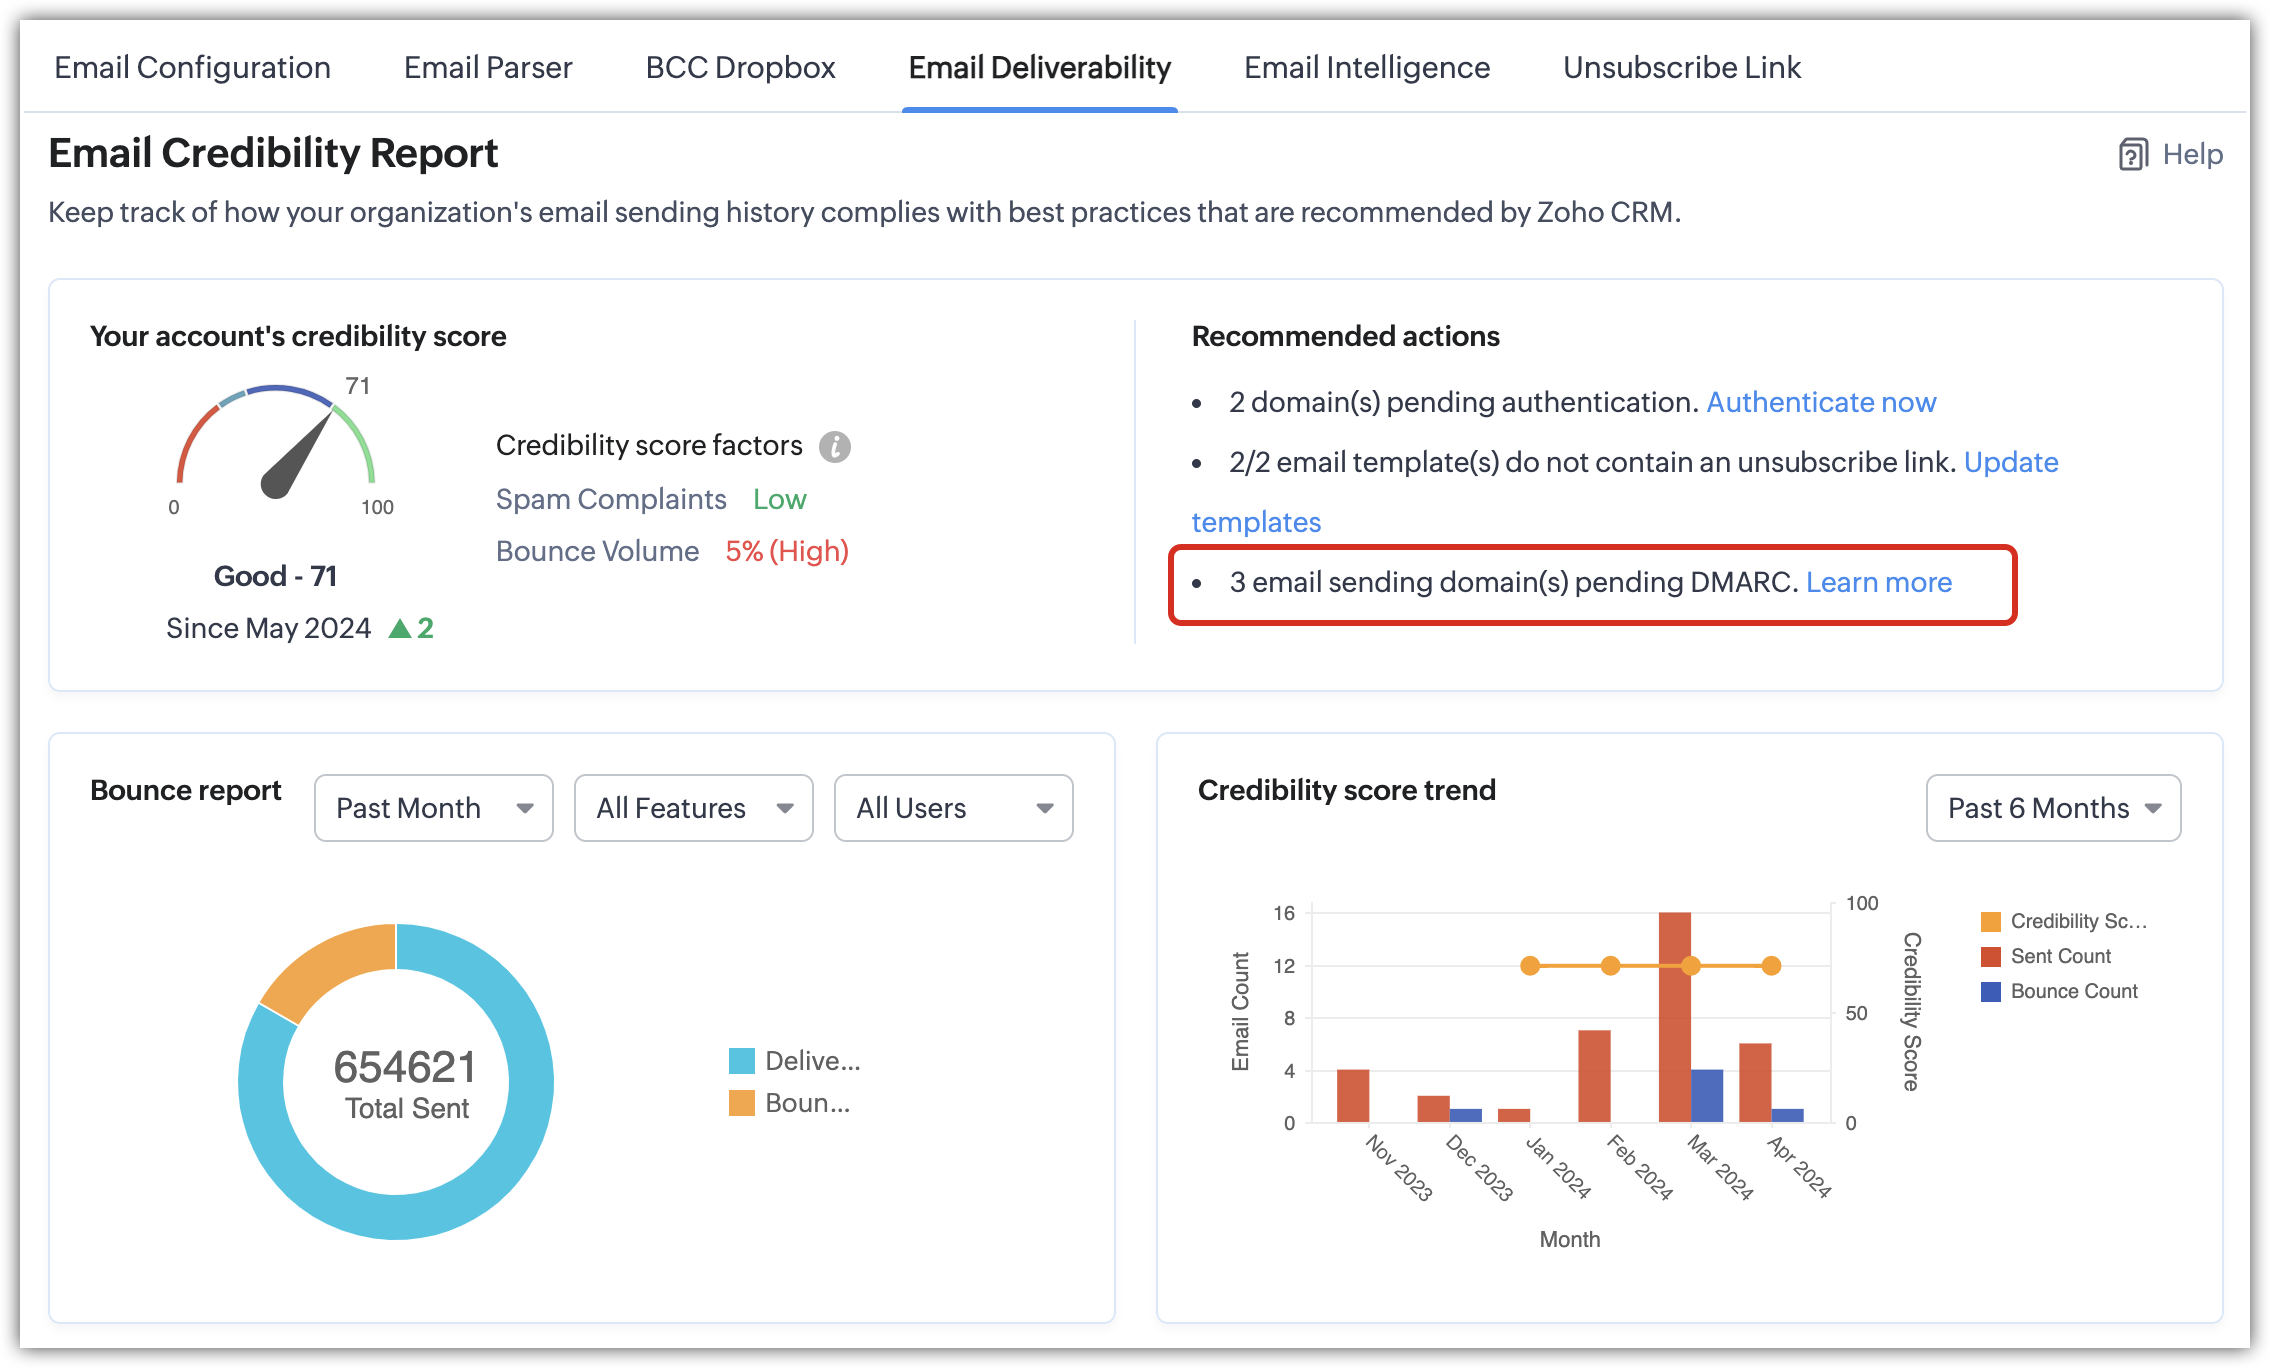Open the All Features dropdown
2270x1368 pixels.
pos(693,808)
